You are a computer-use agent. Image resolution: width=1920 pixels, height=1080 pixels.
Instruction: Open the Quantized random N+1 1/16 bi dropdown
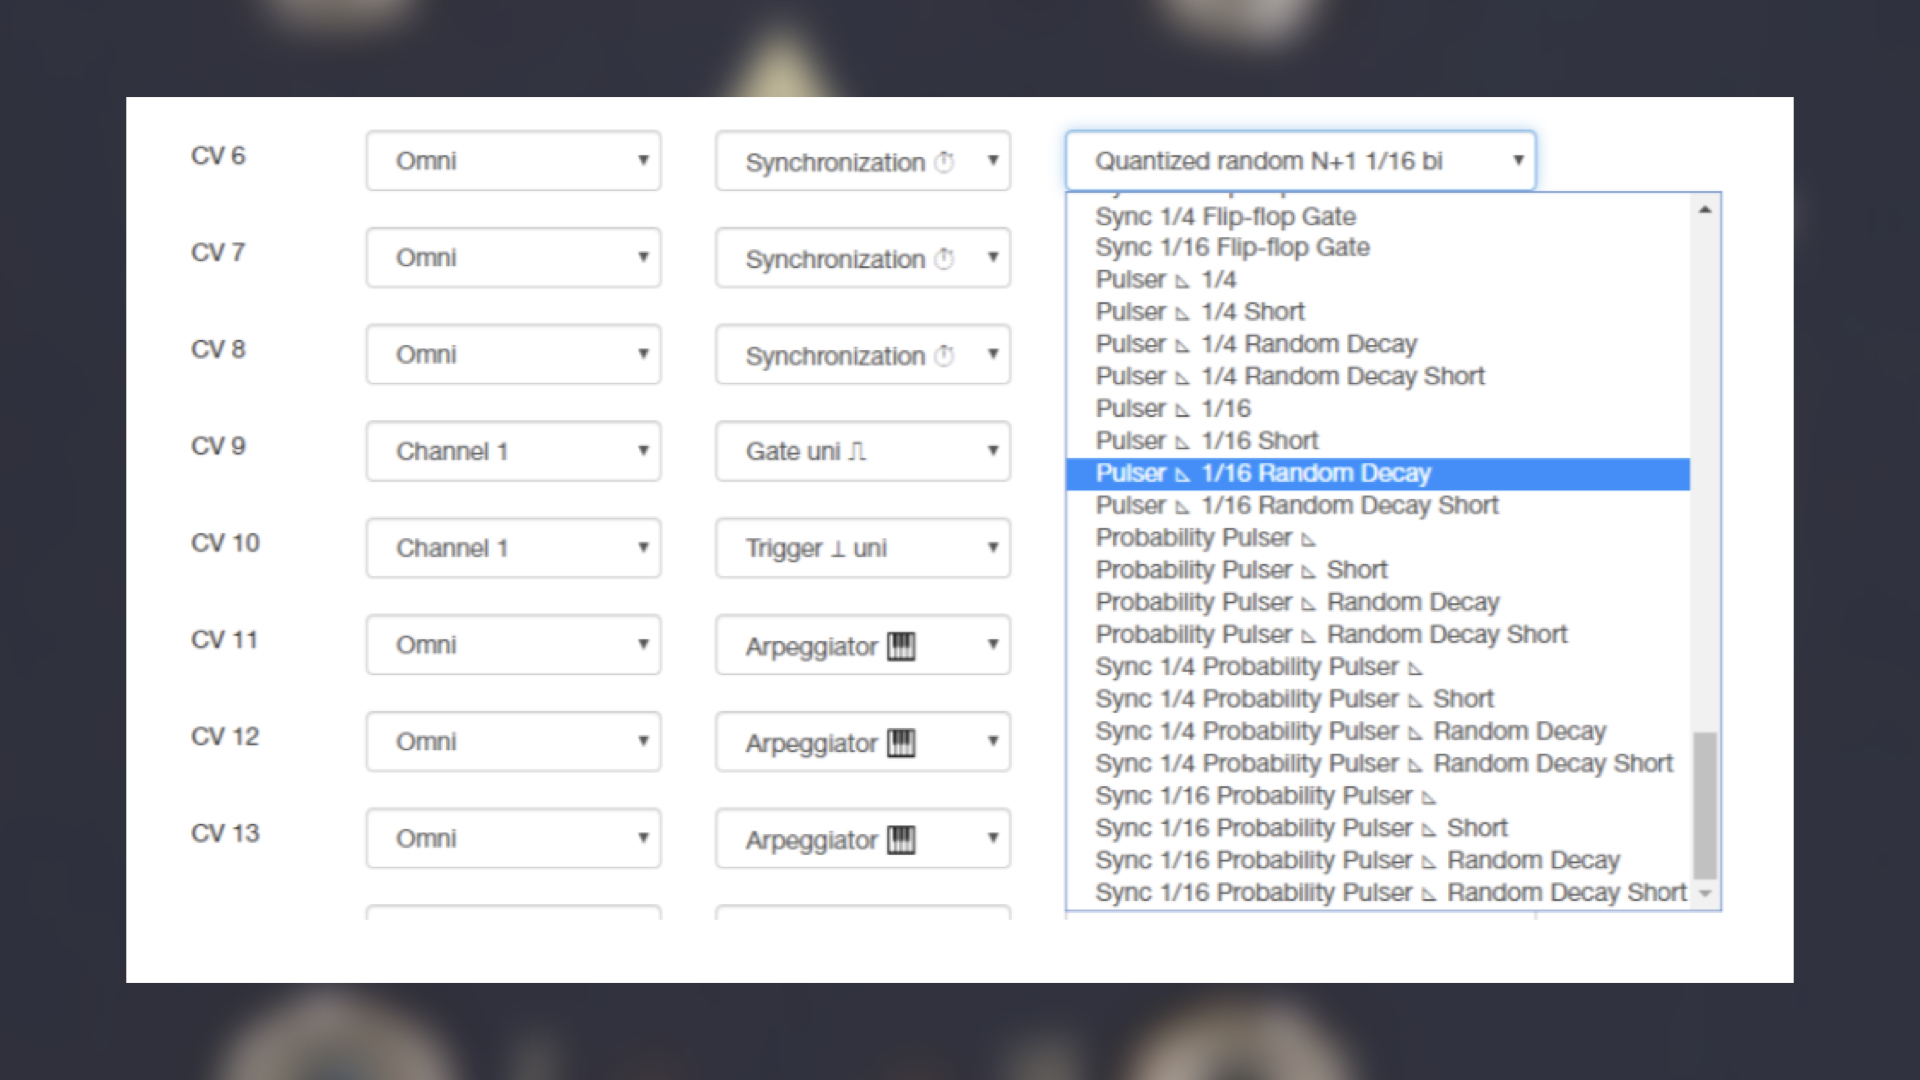(x=1300, y=160)
